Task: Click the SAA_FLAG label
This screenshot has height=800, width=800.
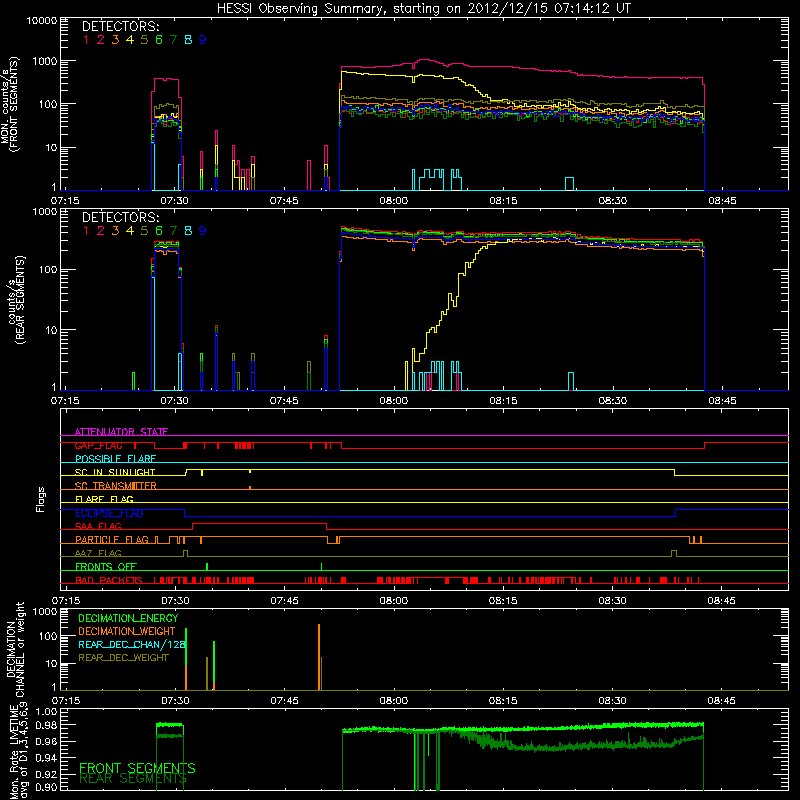Action: [x=98, y=526]
